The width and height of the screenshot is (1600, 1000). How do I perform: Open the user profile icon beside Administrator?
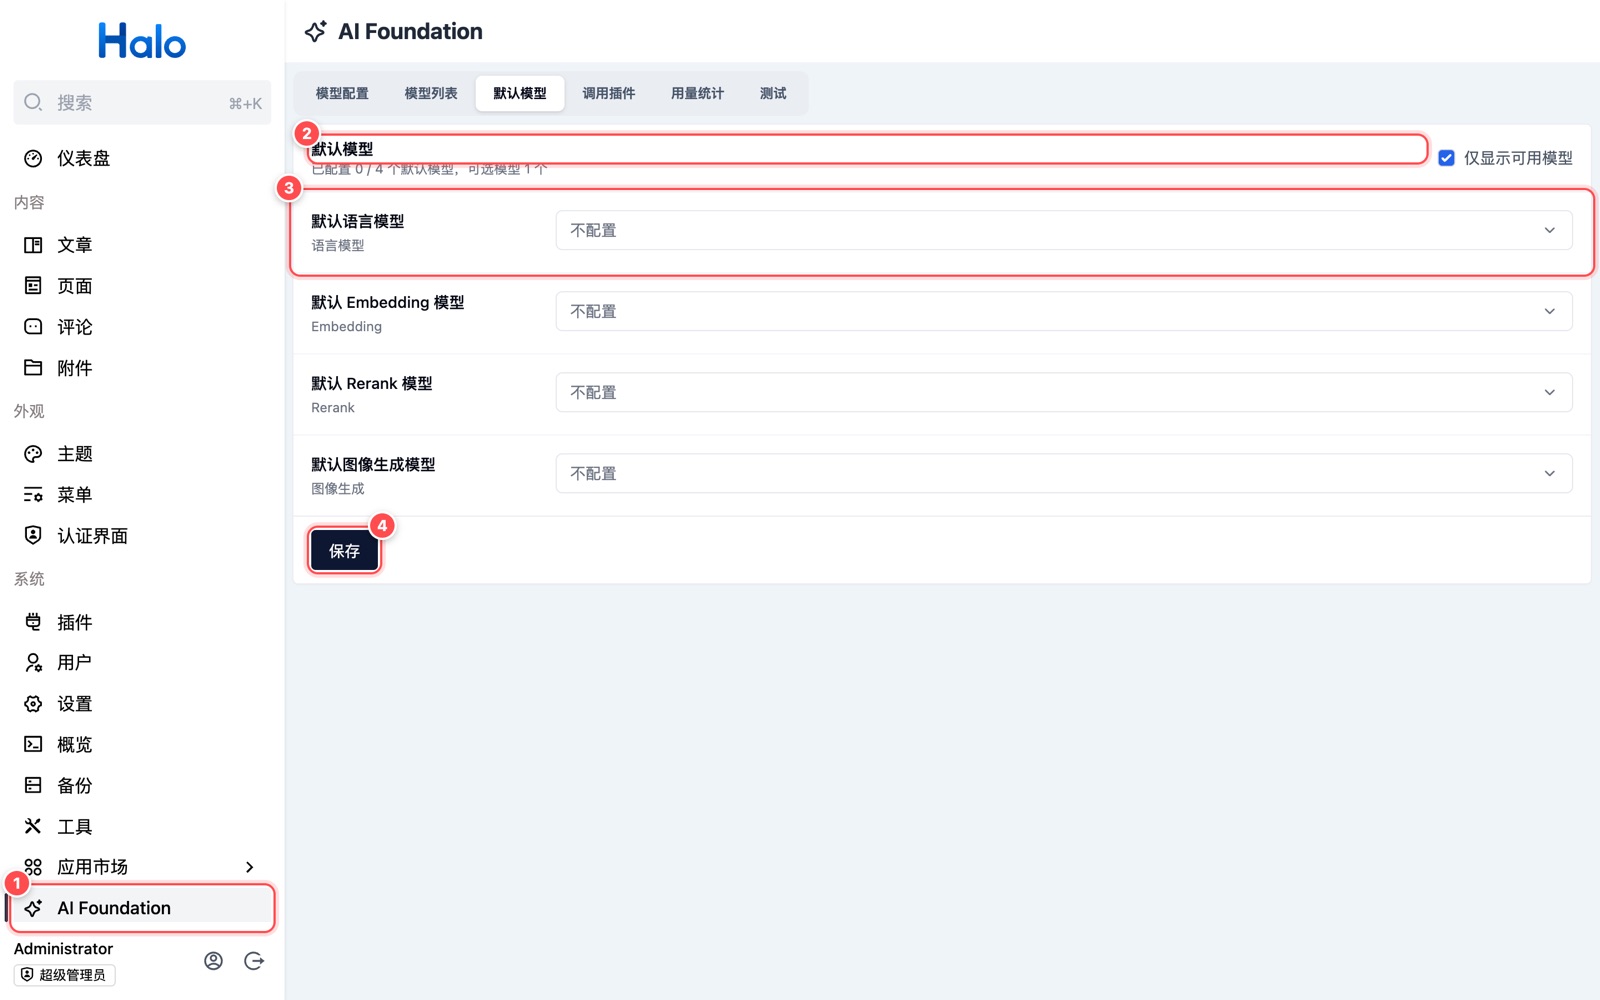[213, 961]
